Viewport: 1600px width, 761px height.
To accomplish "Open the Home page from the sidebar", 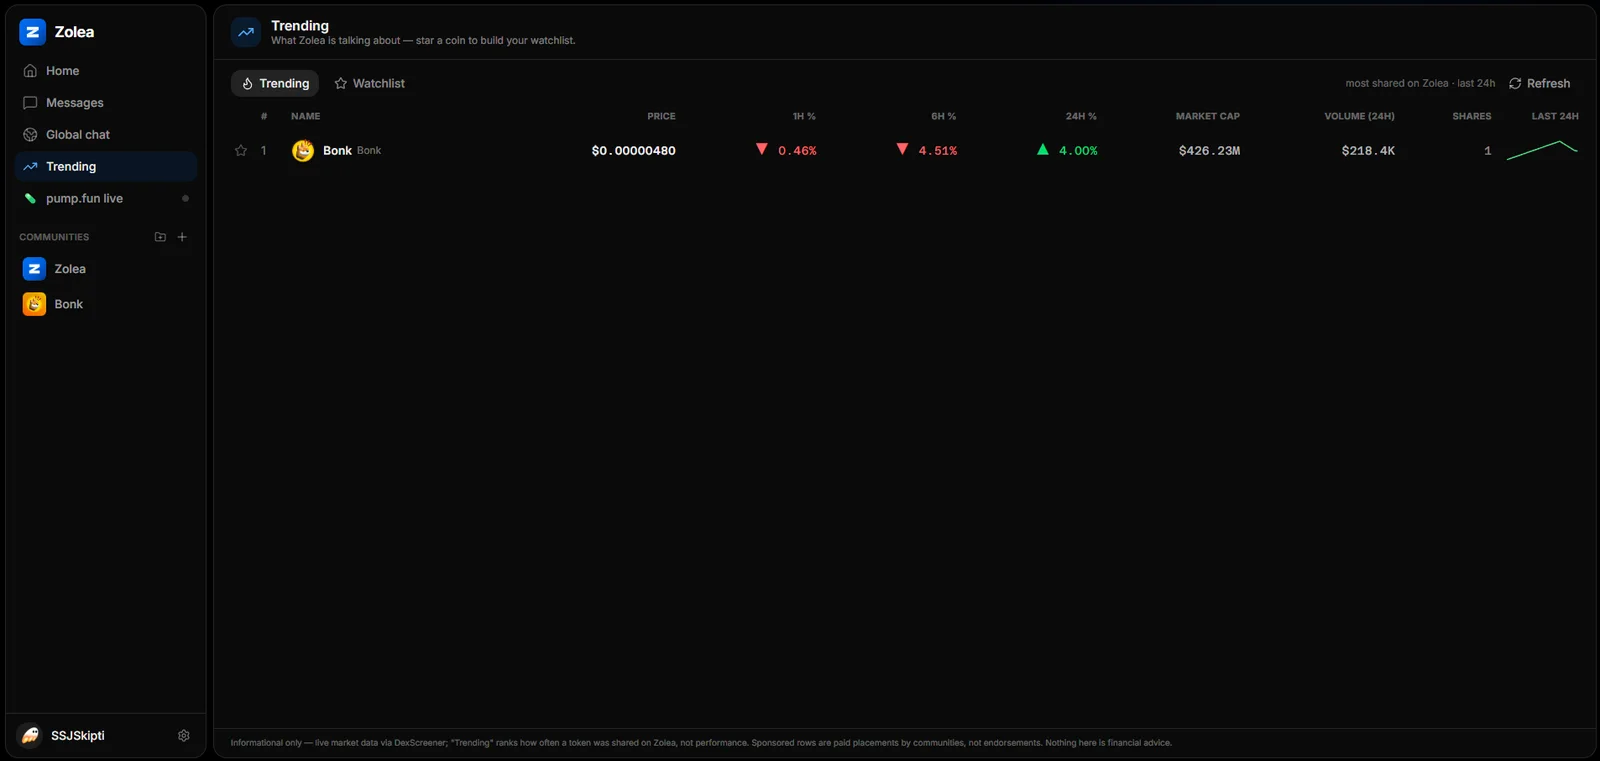I will [x=106, y=71].
